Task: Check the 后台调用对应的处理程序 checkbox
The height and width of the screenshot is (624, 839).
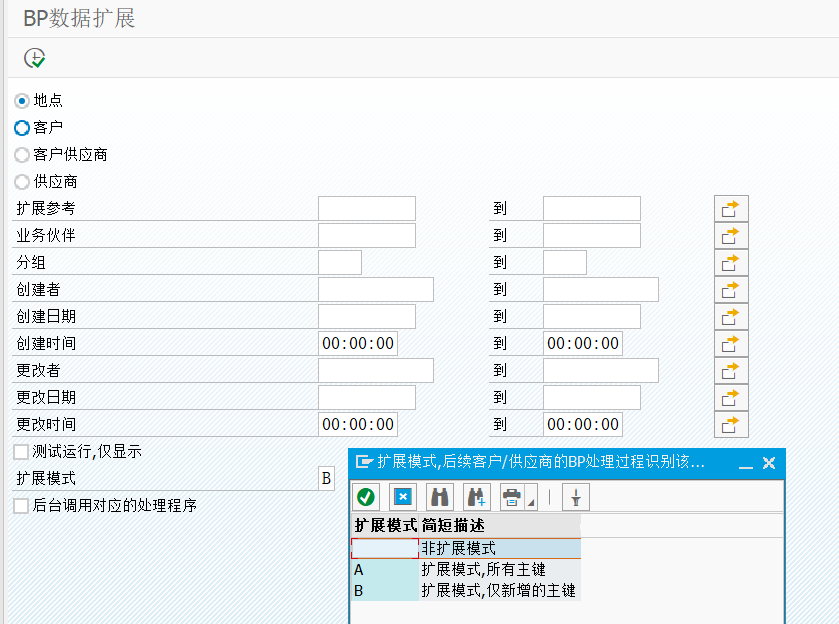Action: tap(21, 506)
